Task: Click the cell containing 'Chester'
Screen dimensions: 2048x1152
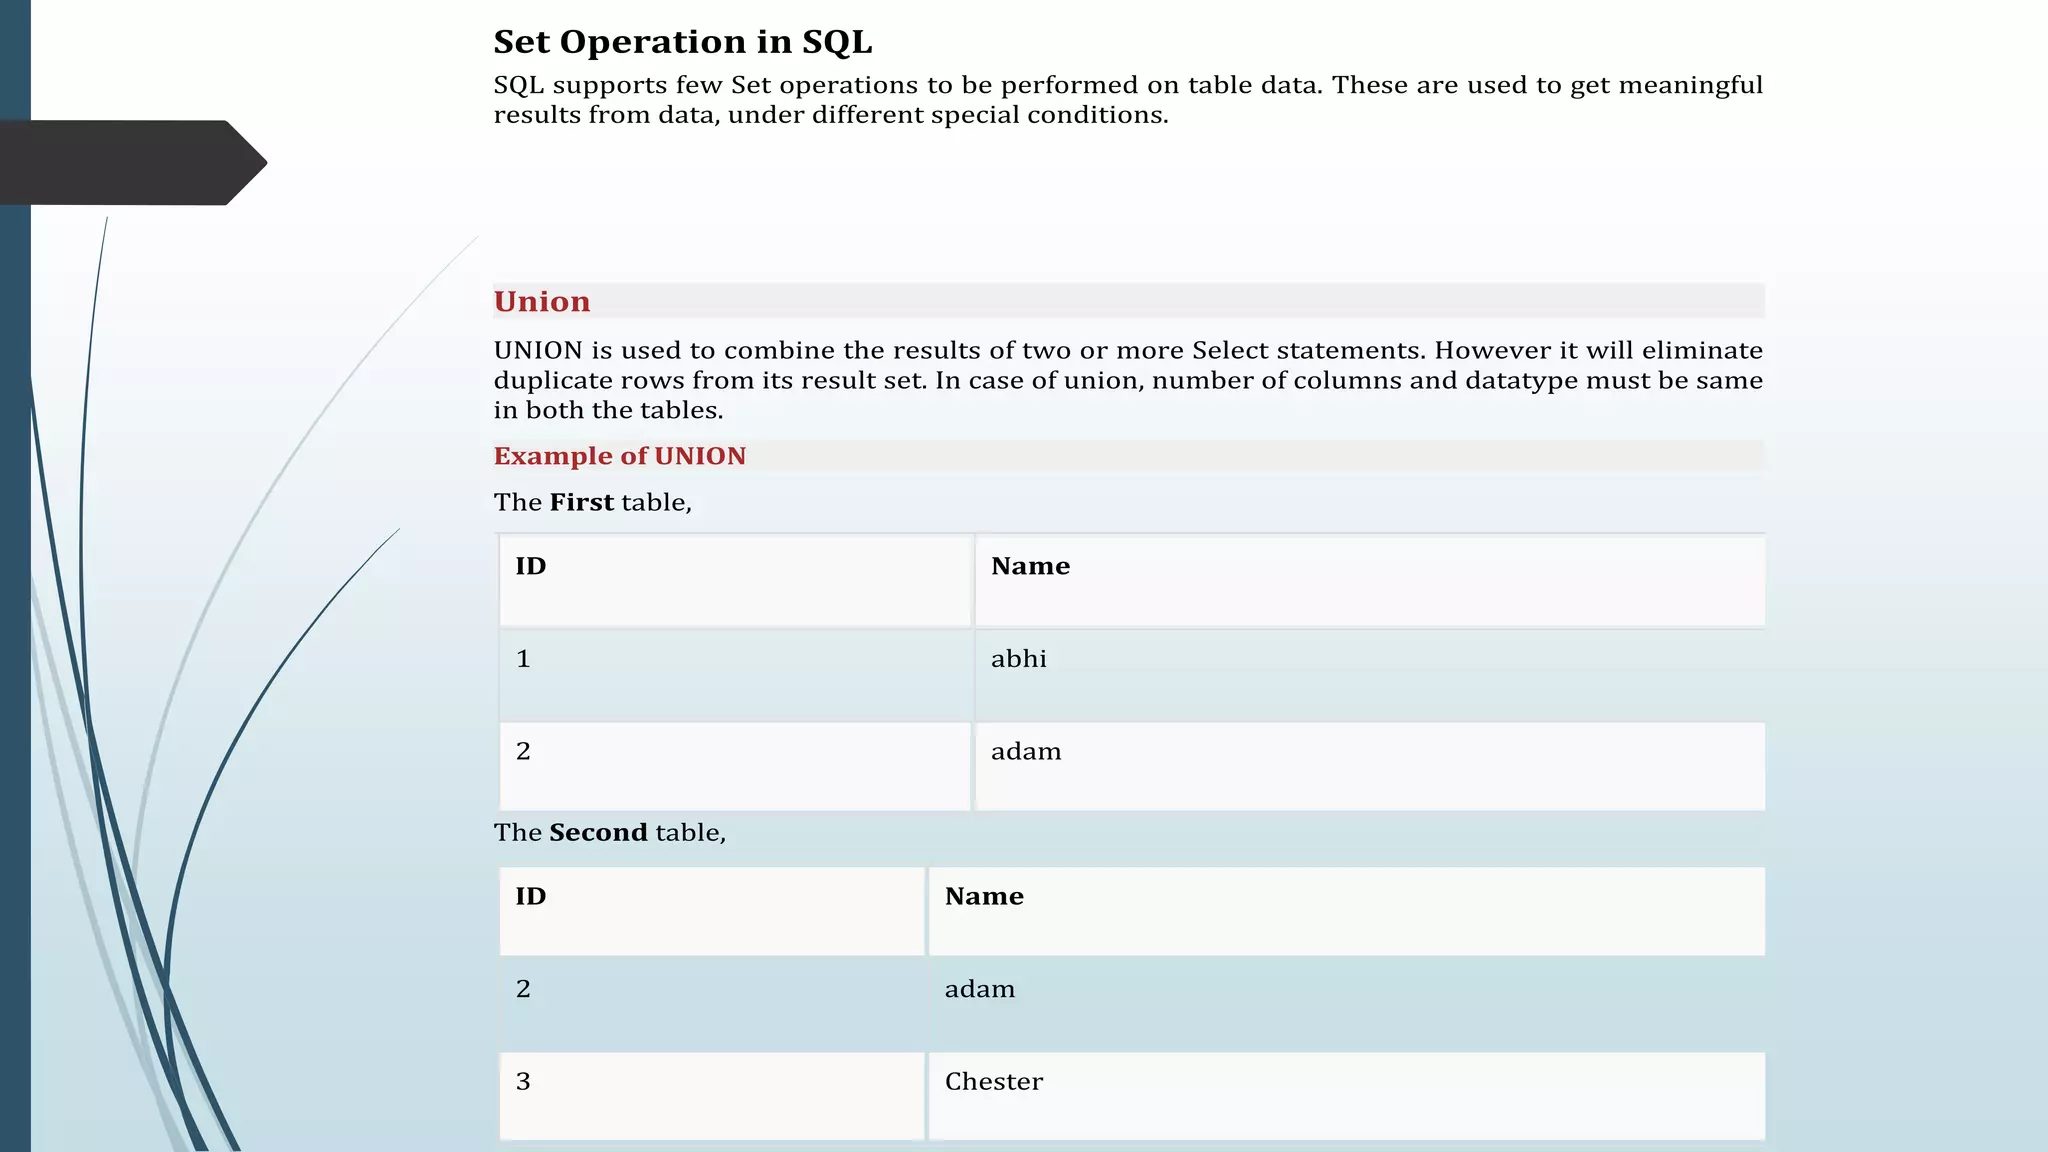Action: coord(1347,1096)
